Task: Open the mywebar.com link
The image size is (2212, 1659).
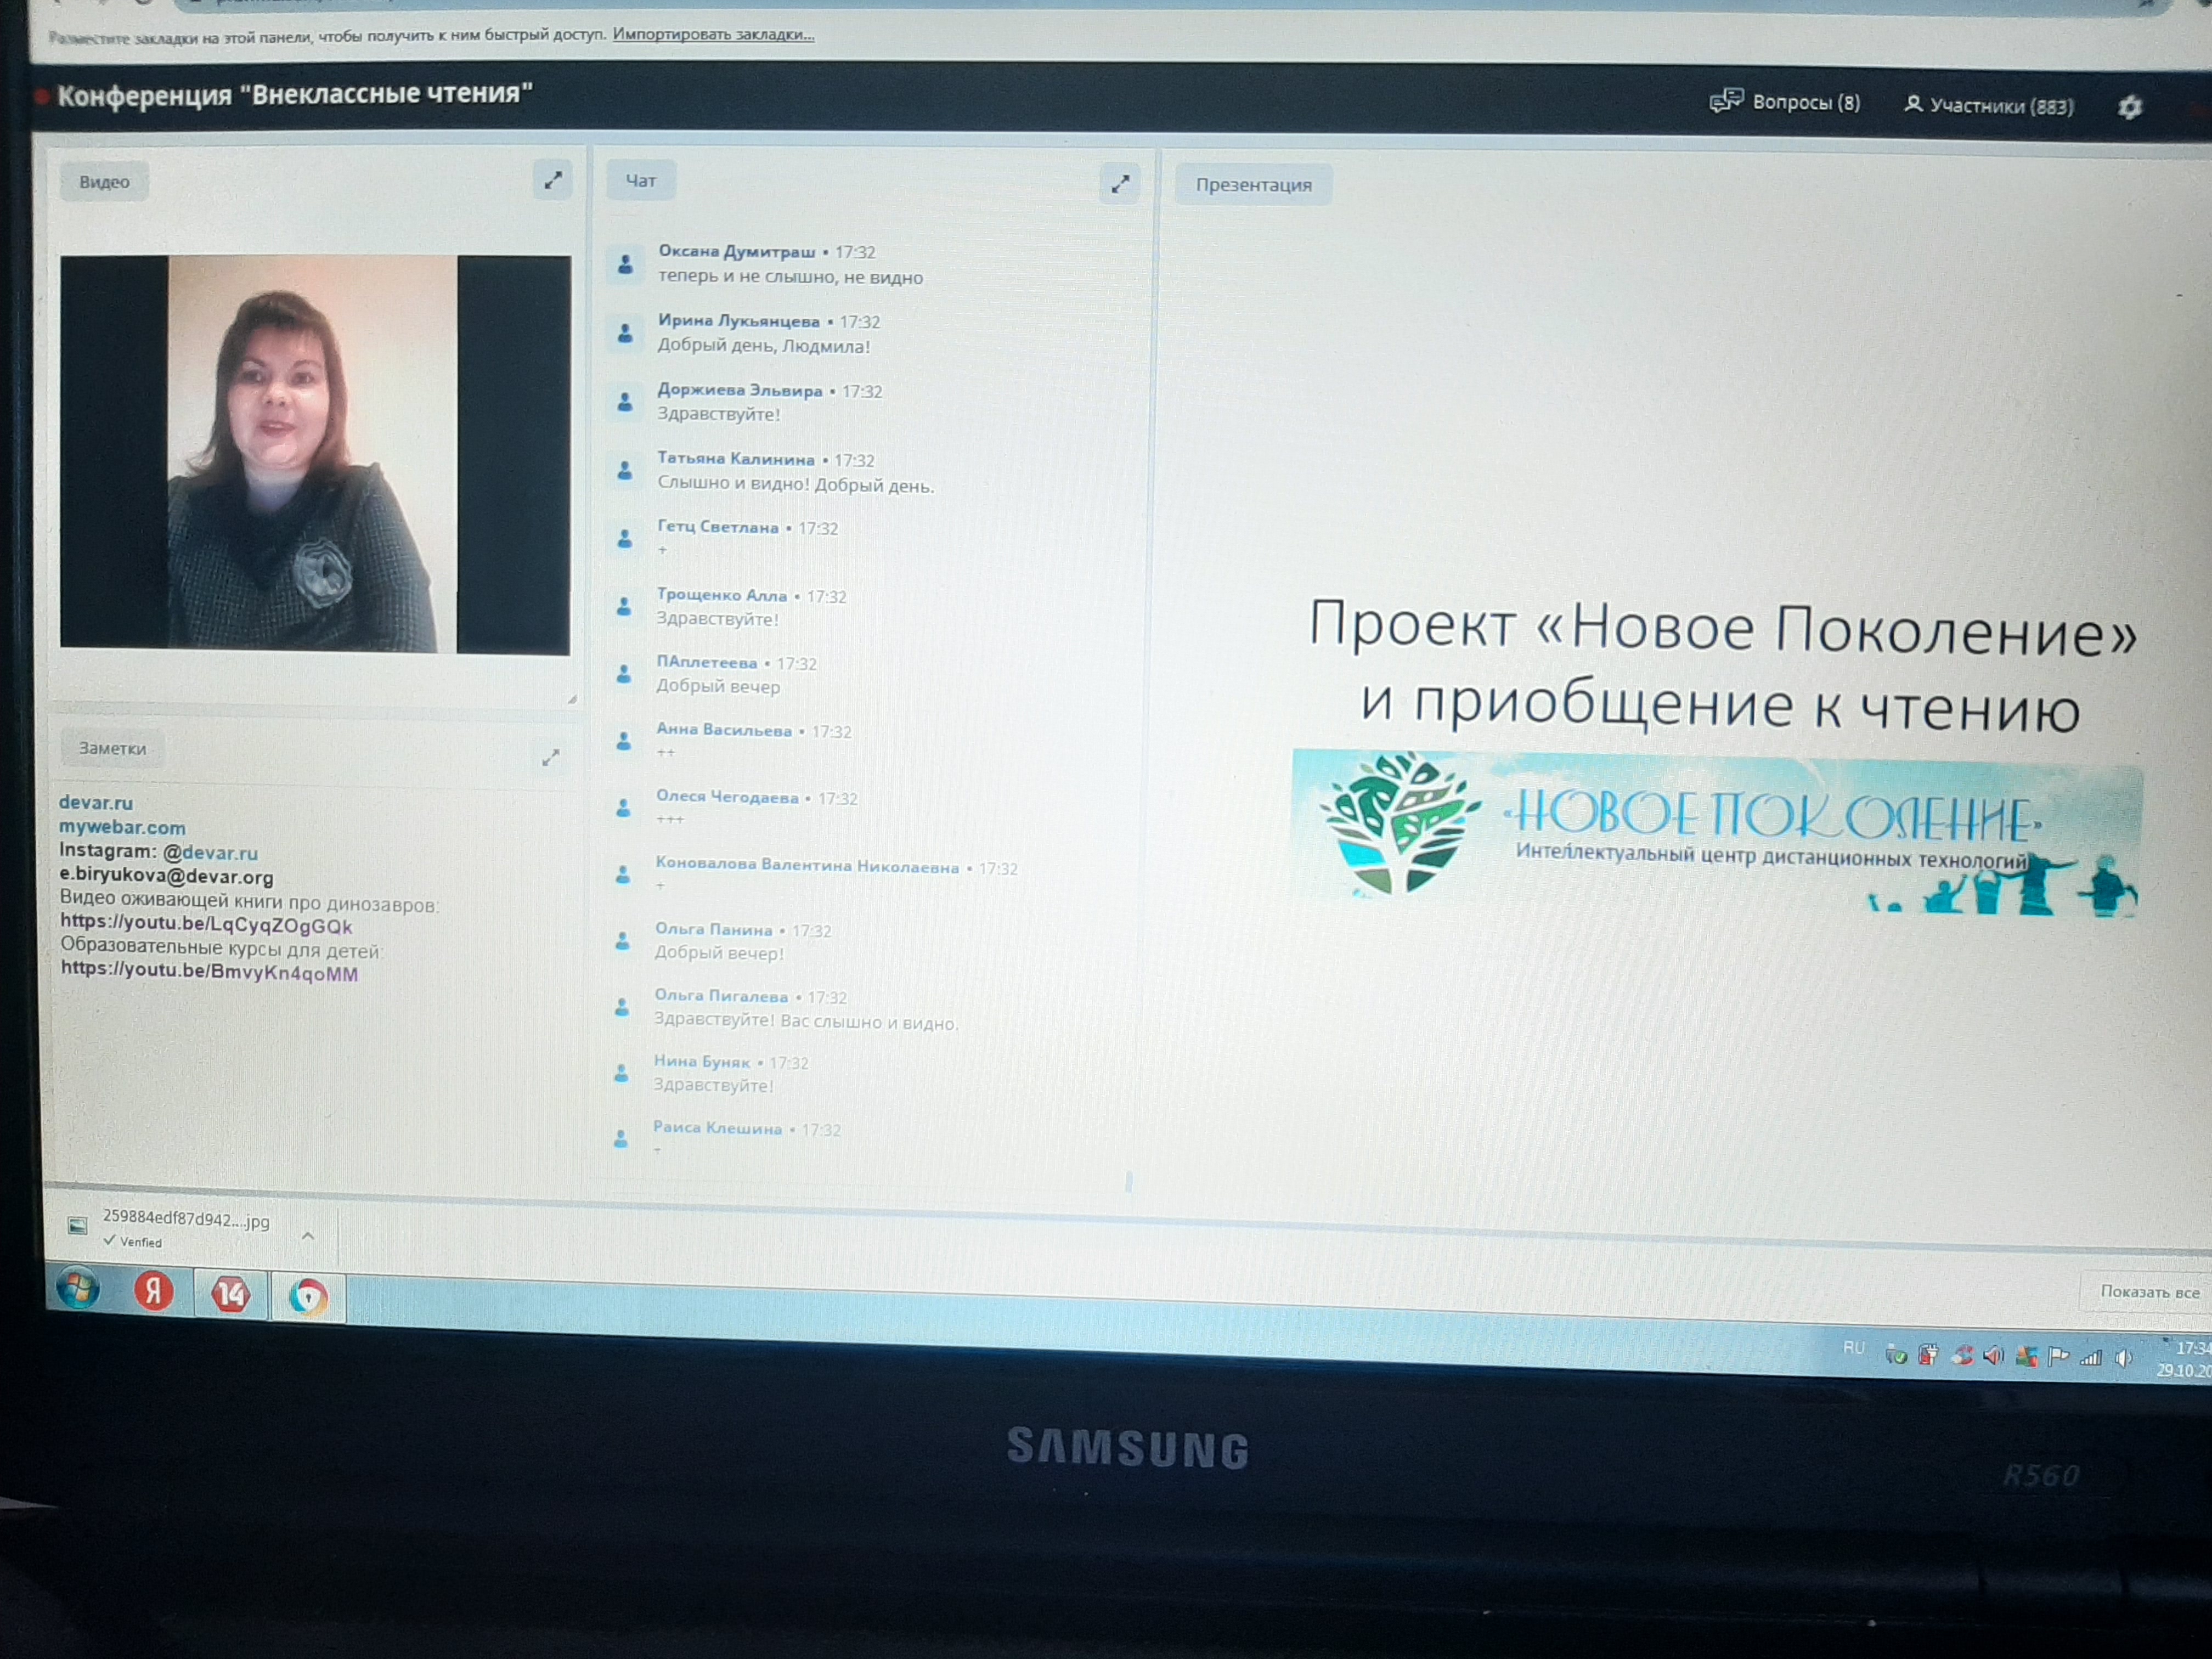Action: [122, 827]
